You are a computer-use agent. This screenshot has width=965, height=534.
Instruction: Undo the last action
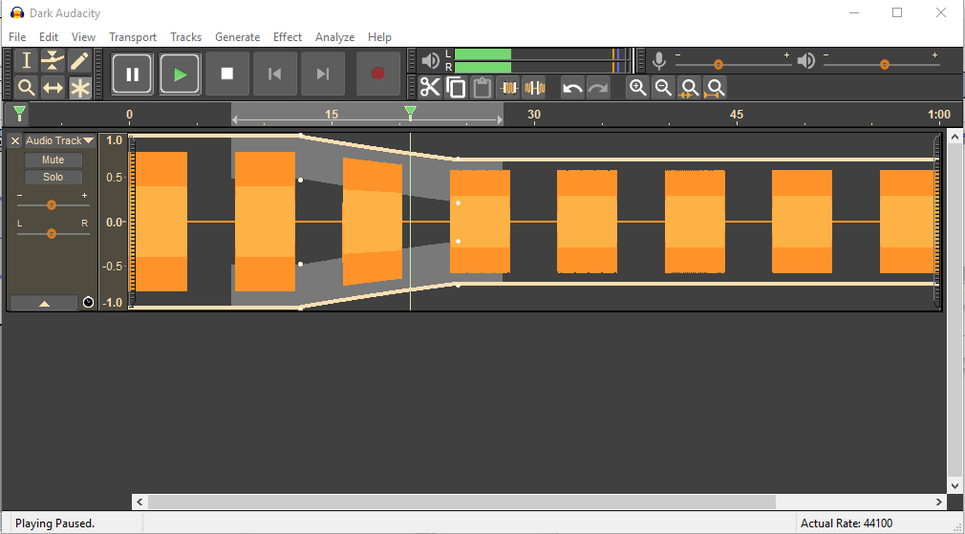click(572, 88)
